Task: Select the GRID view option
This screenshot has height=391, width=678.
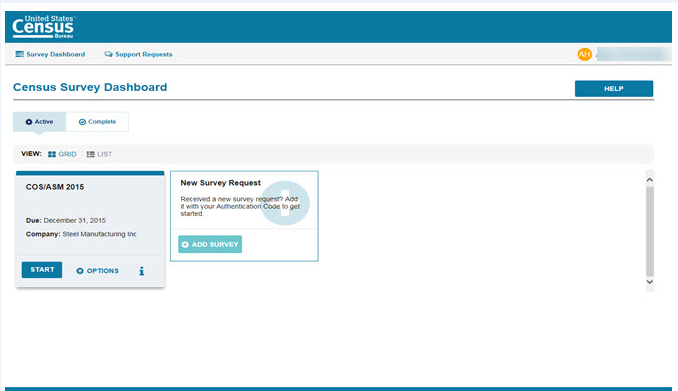Action: tap(62, 154)
